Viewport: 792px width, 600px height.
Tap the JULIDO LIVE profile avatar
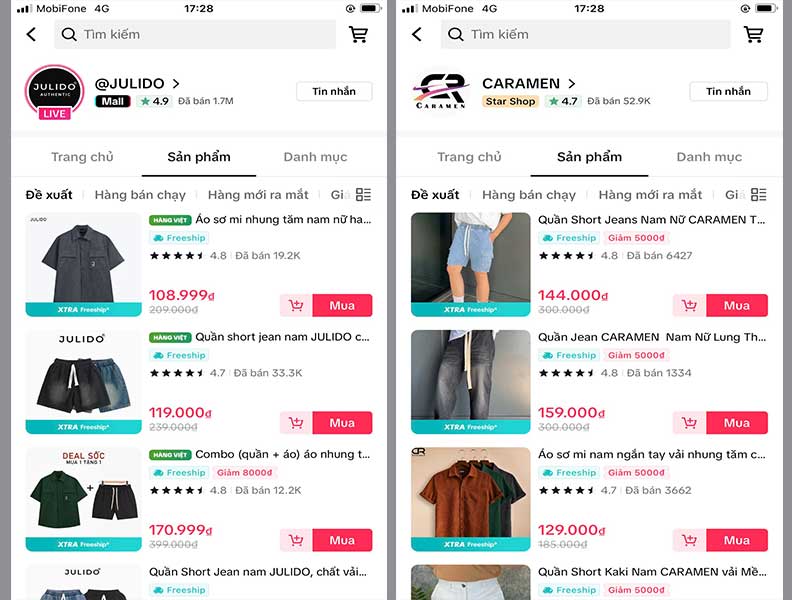tap(55, 92)
